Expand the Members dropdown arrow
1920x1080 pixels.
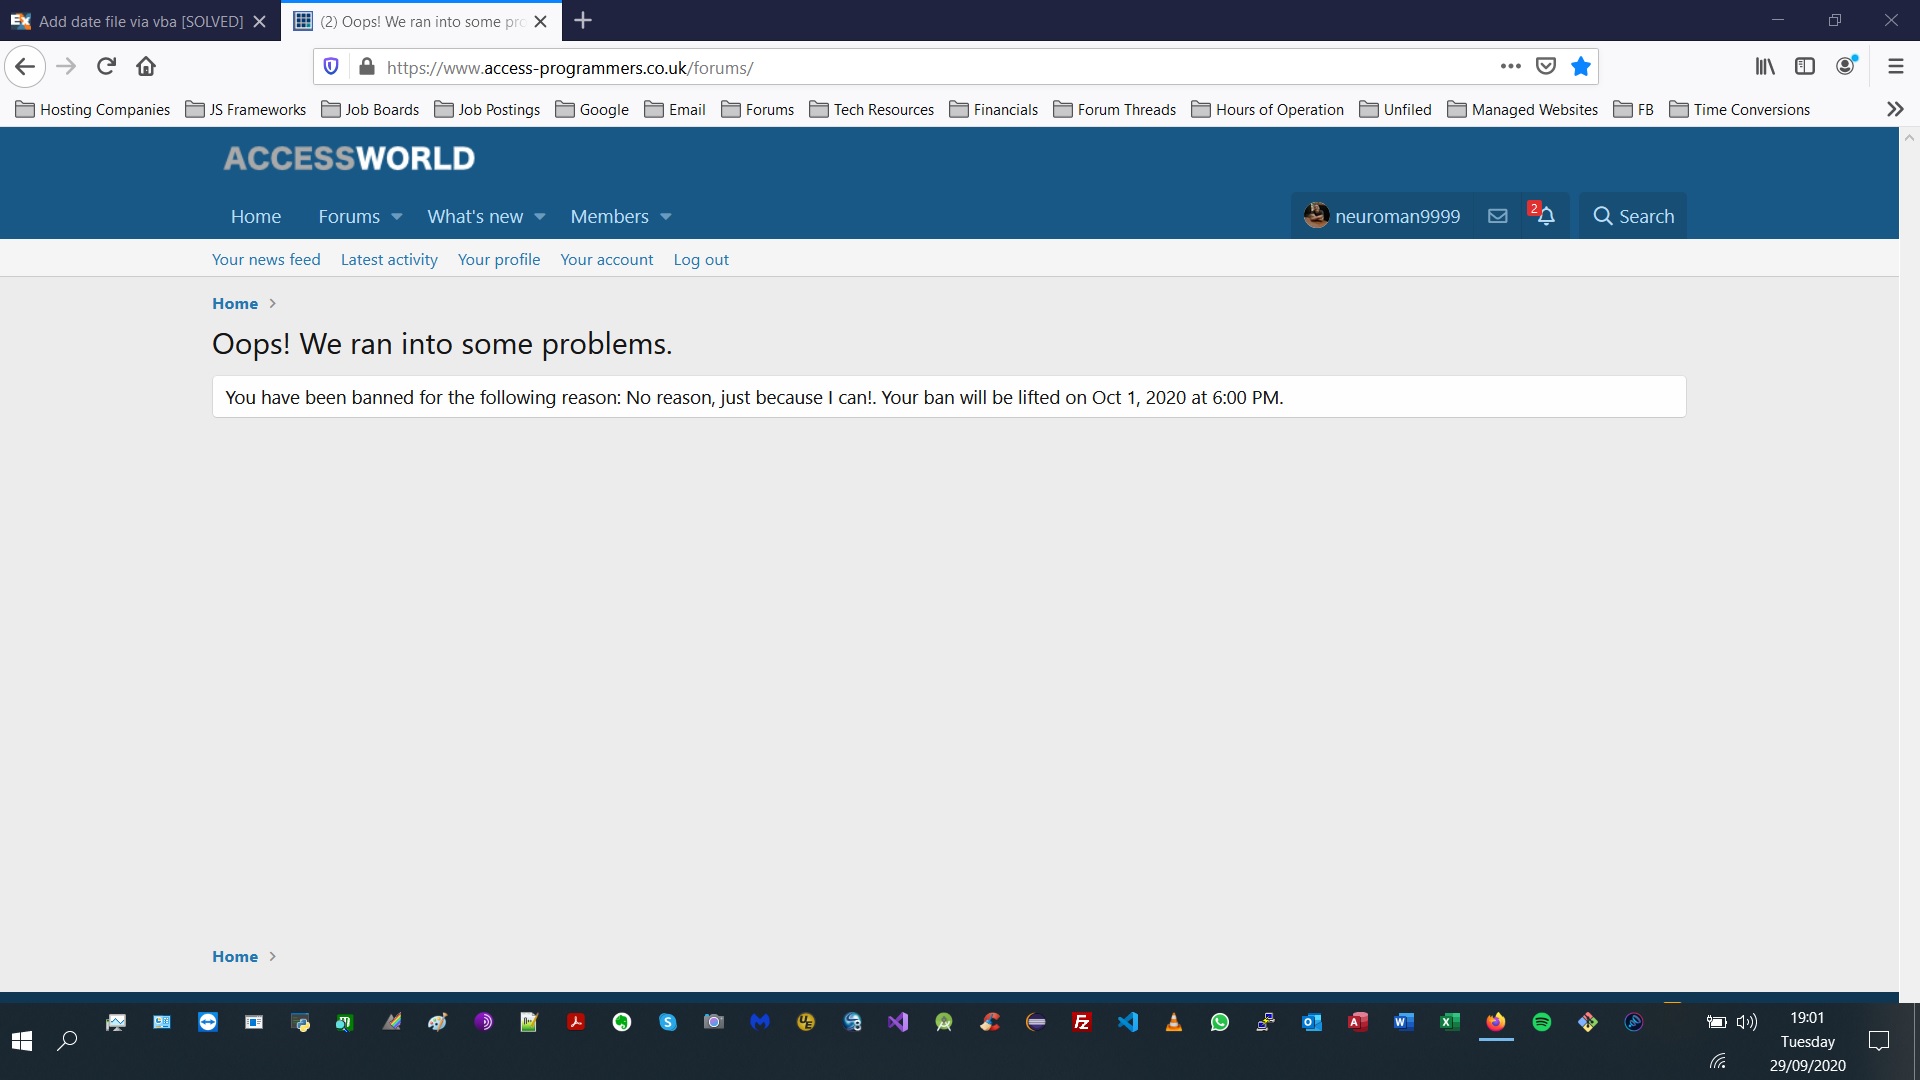[x=666, y=217]
